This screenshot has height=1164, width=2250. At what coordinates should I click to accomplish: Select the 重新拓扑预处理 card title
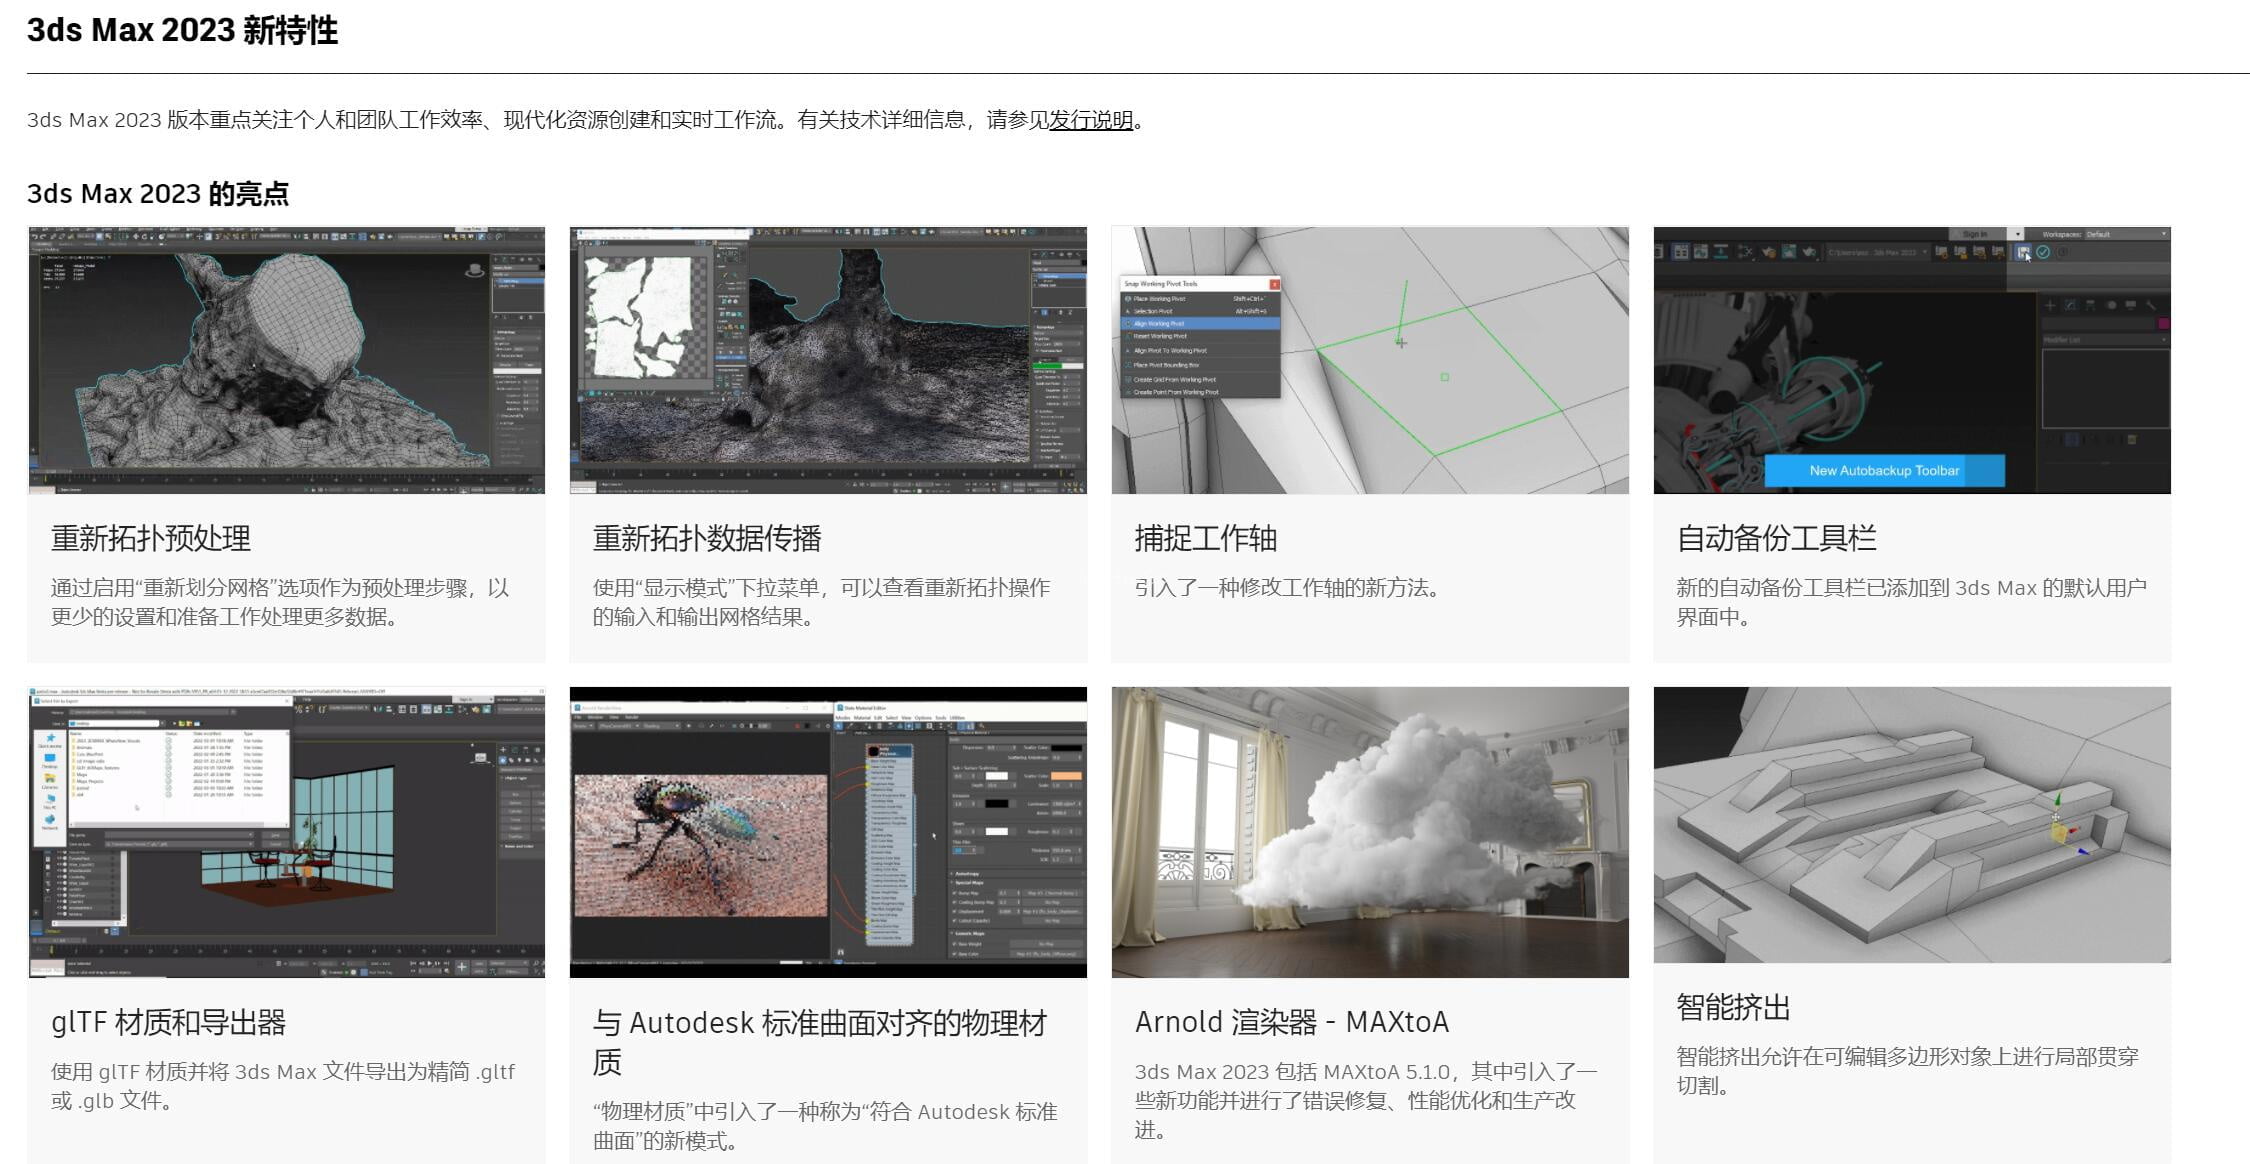[x=151, y=539]
